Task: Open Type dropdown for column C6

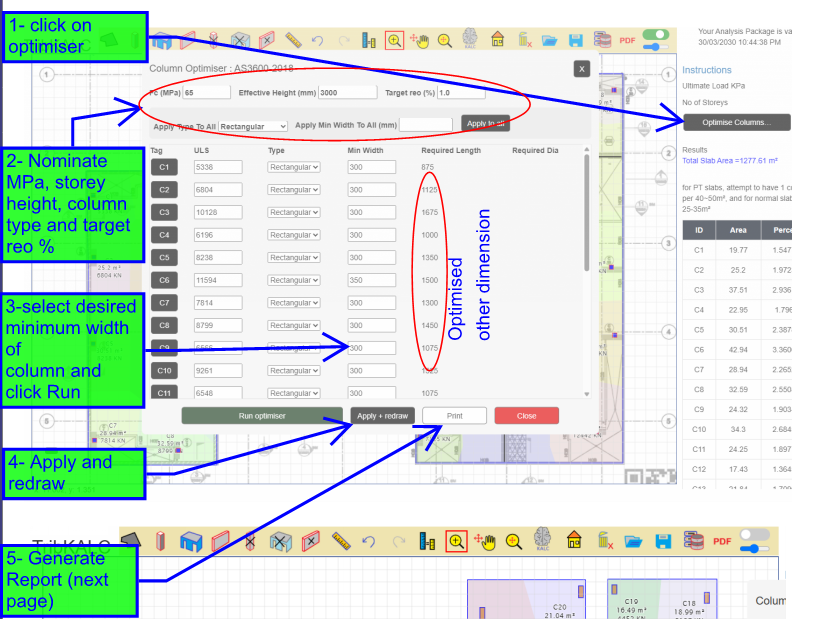Action: click(x=293, y=280)
